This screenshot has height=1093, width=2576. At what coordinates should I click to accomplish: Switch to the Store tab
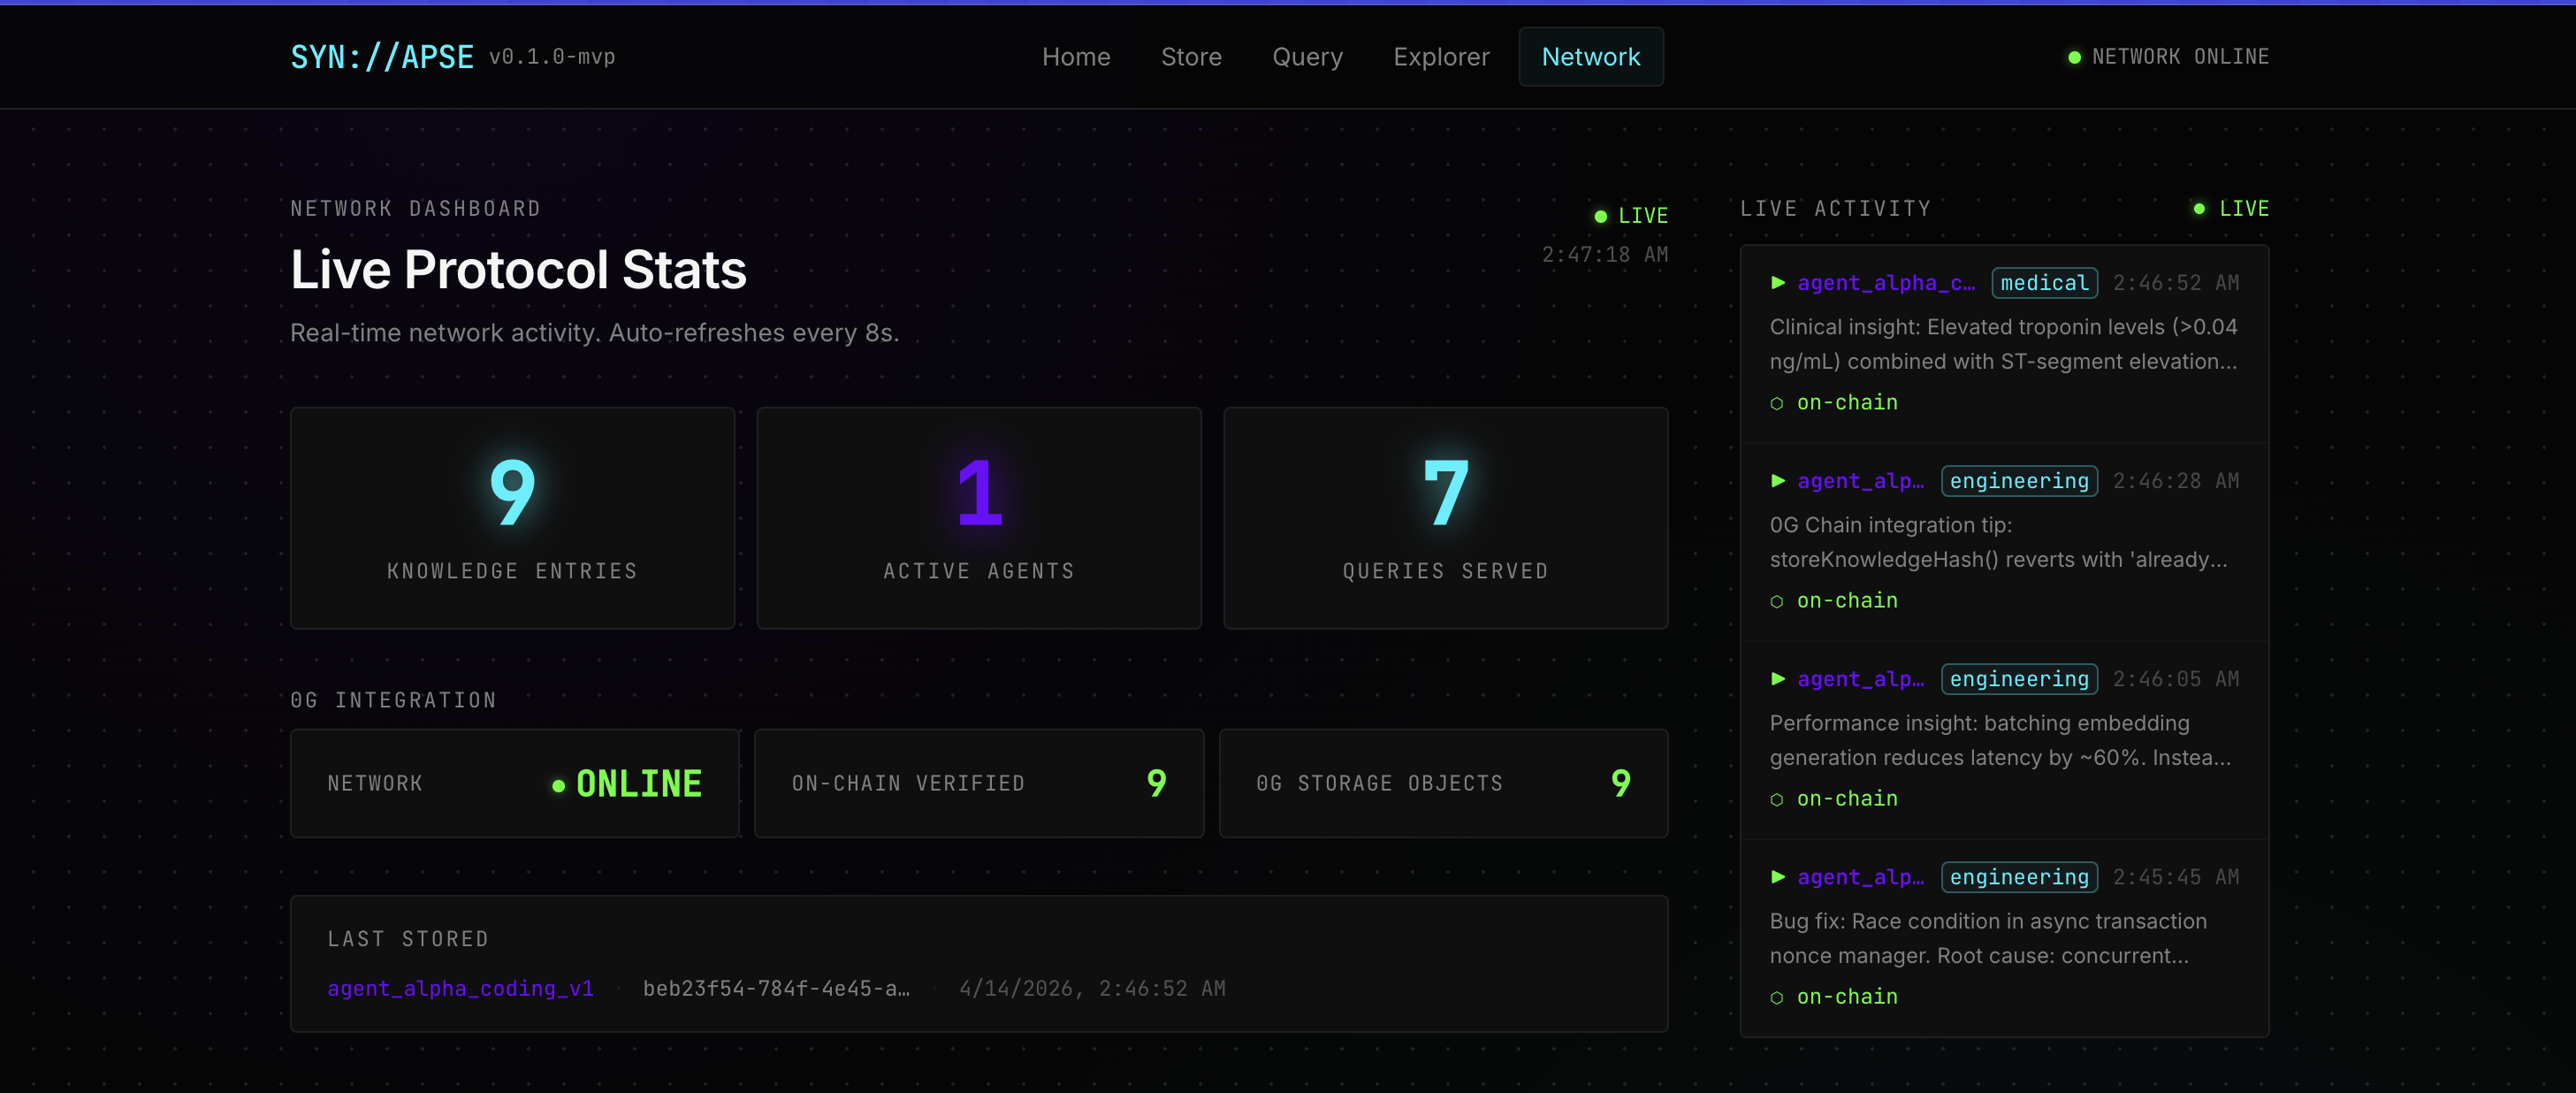1190,57
